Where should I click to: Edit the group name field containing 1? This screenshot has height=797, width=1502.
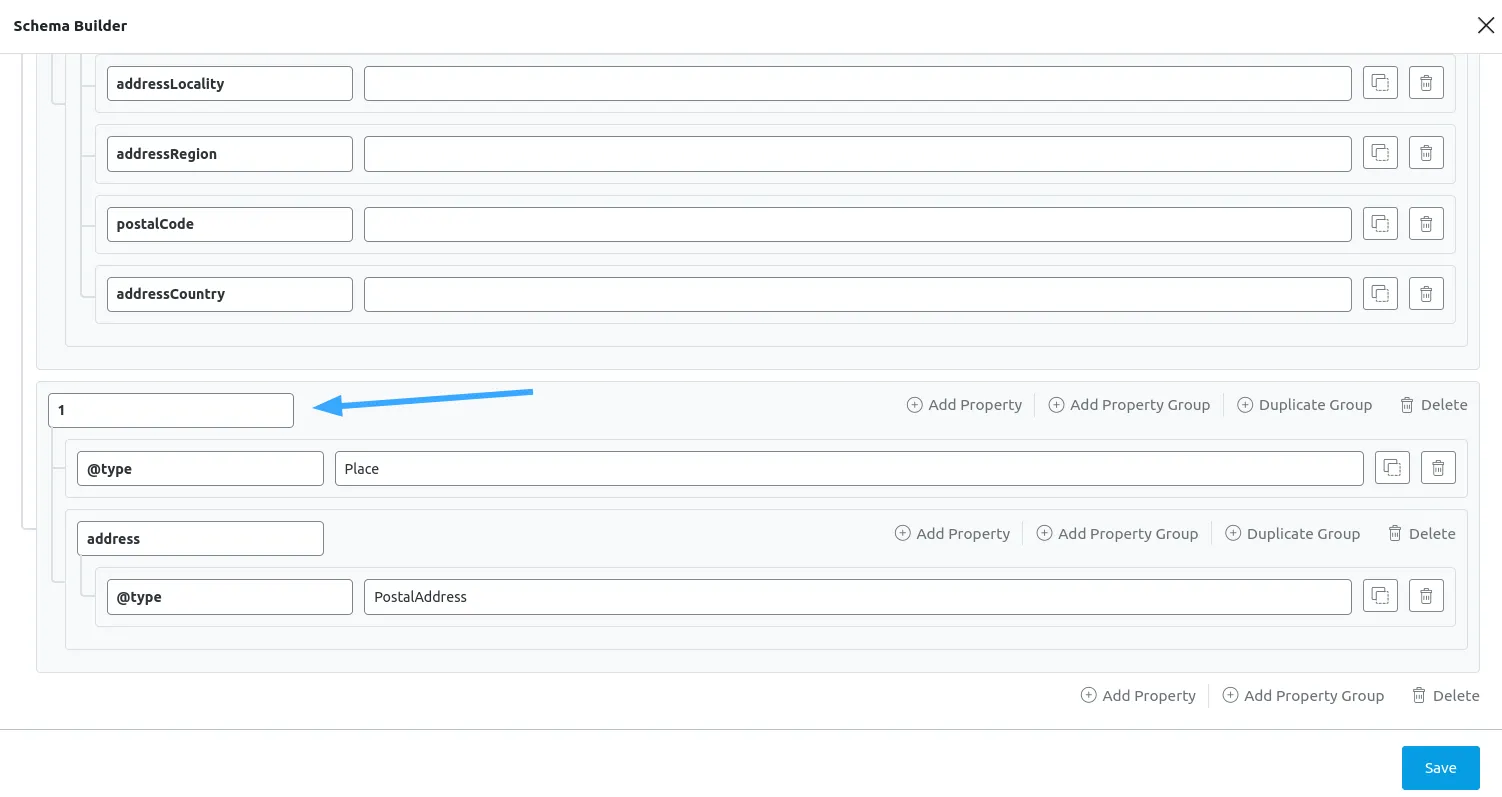pyautogui.click(x=171, y=411)
